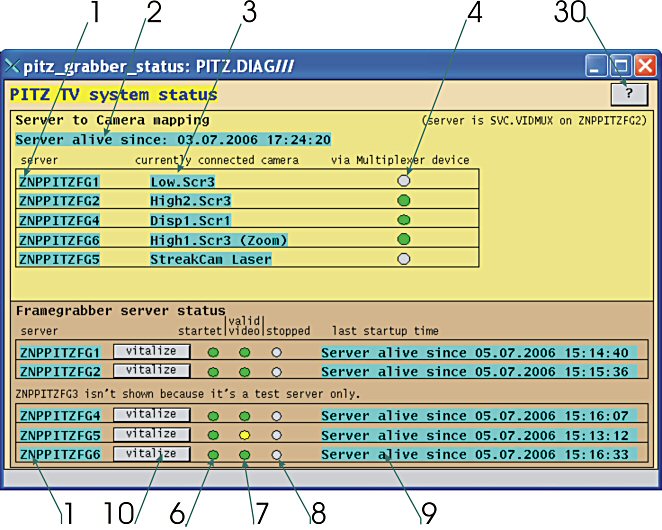Click multiplexer indicator for High1.Scr3 (Zoom)

[404, 239]
